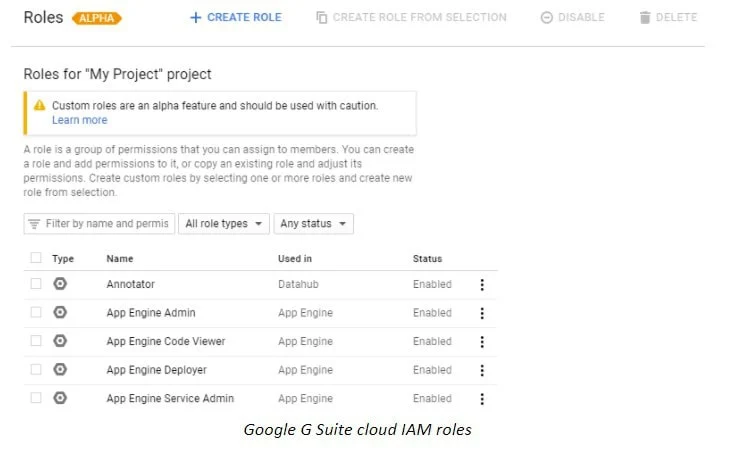
Task: Open the Any status dropdown
Action: tap(313, 224)
